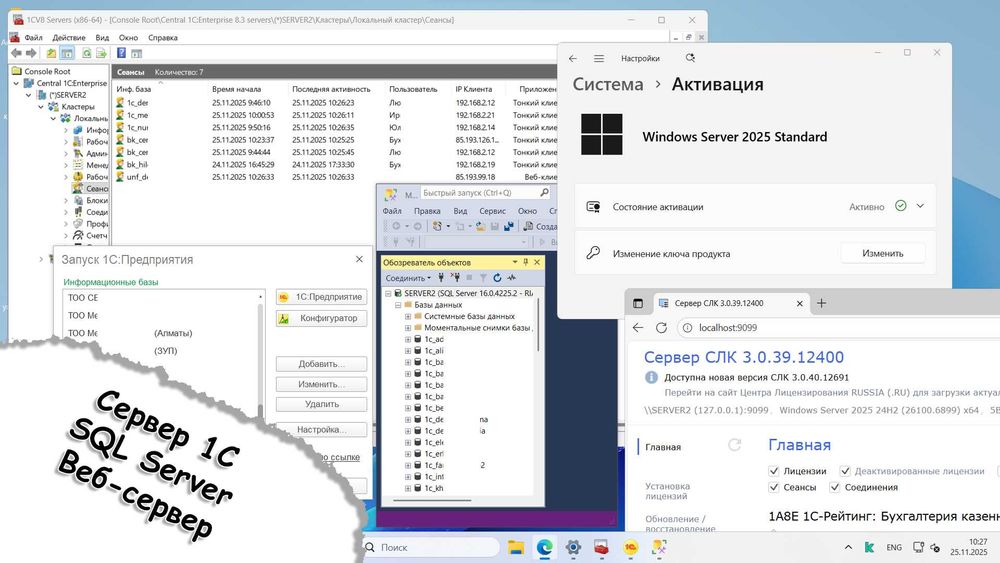Open Соединить dropdown in Object Explorer

408,278
